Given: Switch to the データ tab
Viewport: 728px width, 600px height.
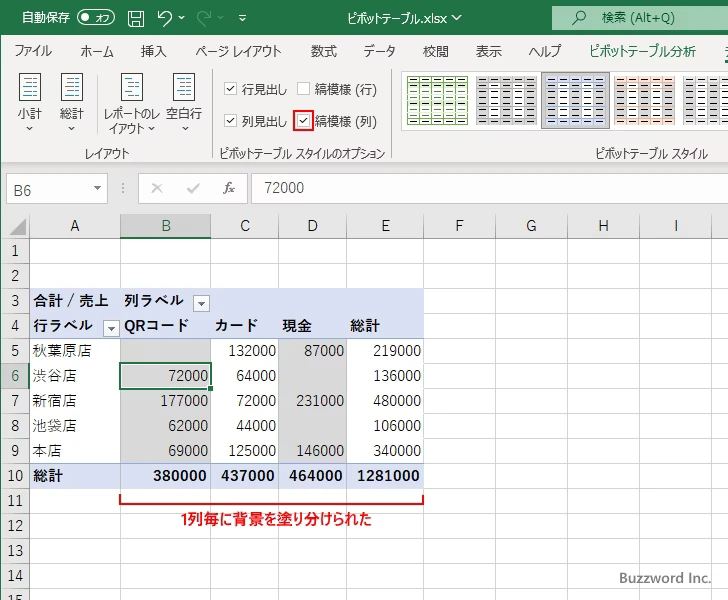Looking at the screenshot, I should 379,51.
